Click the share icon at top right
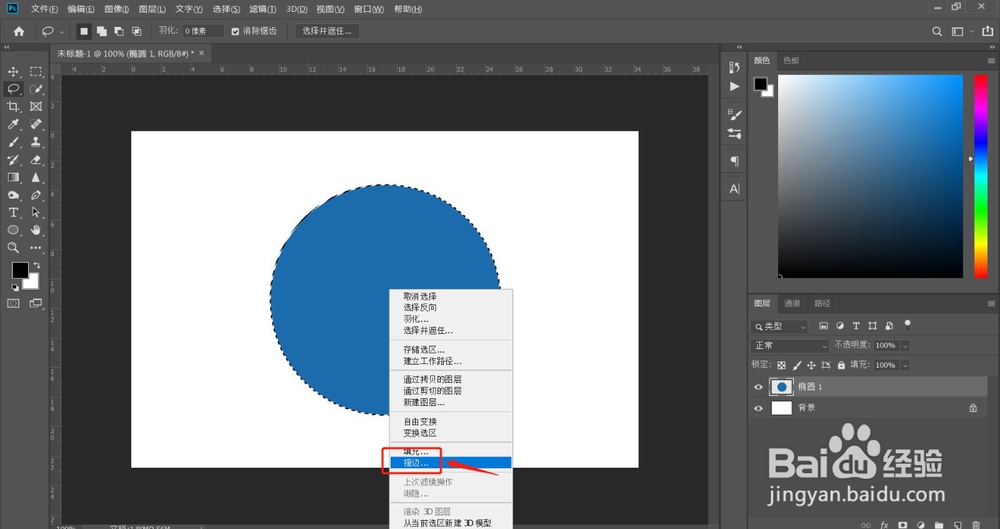 click(x=988, y=31)
